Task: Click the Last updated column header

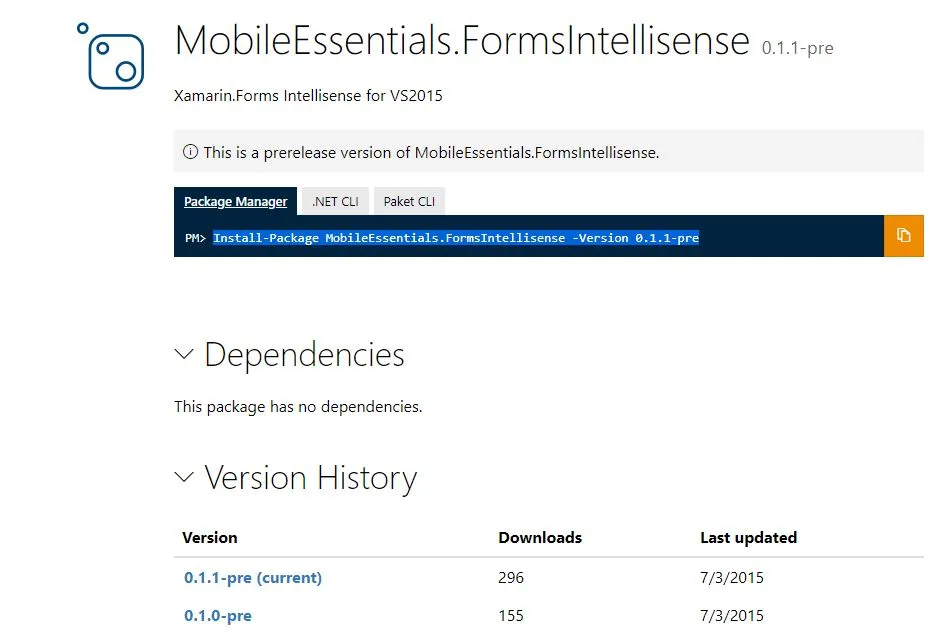Action: (748, 538)
